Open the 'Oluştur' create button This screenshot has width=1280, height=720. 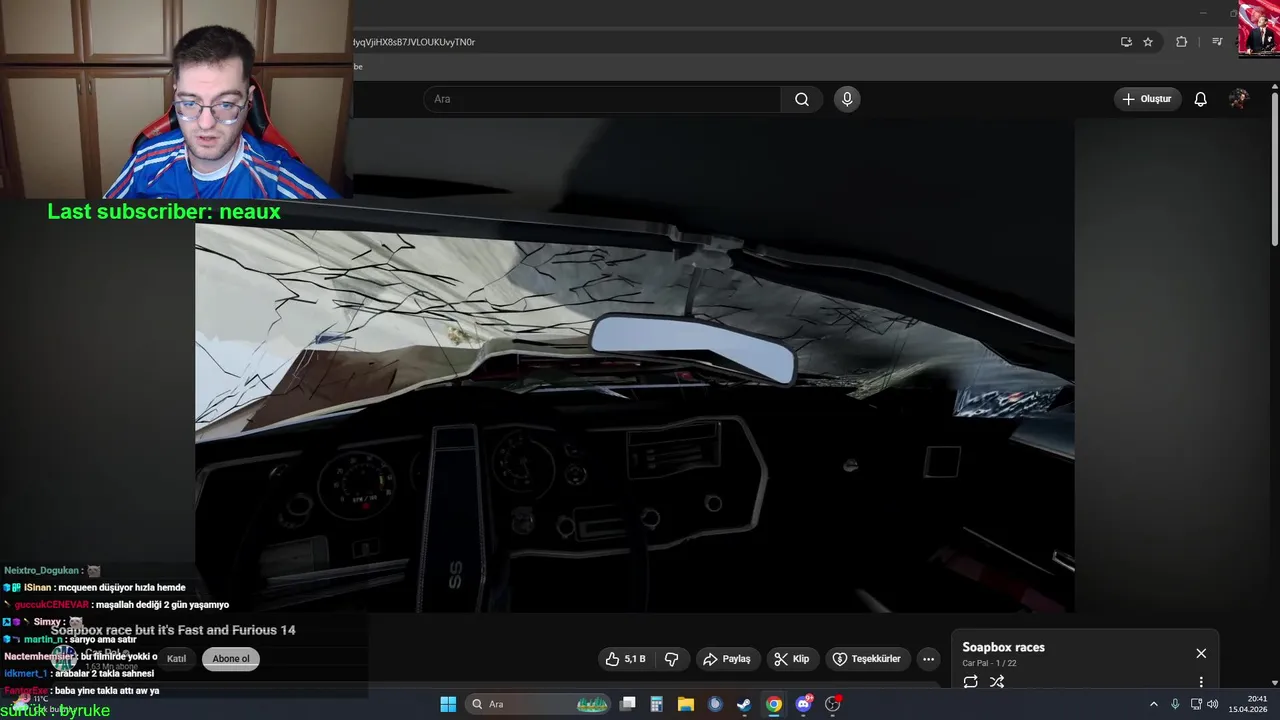pos(1148,99)
